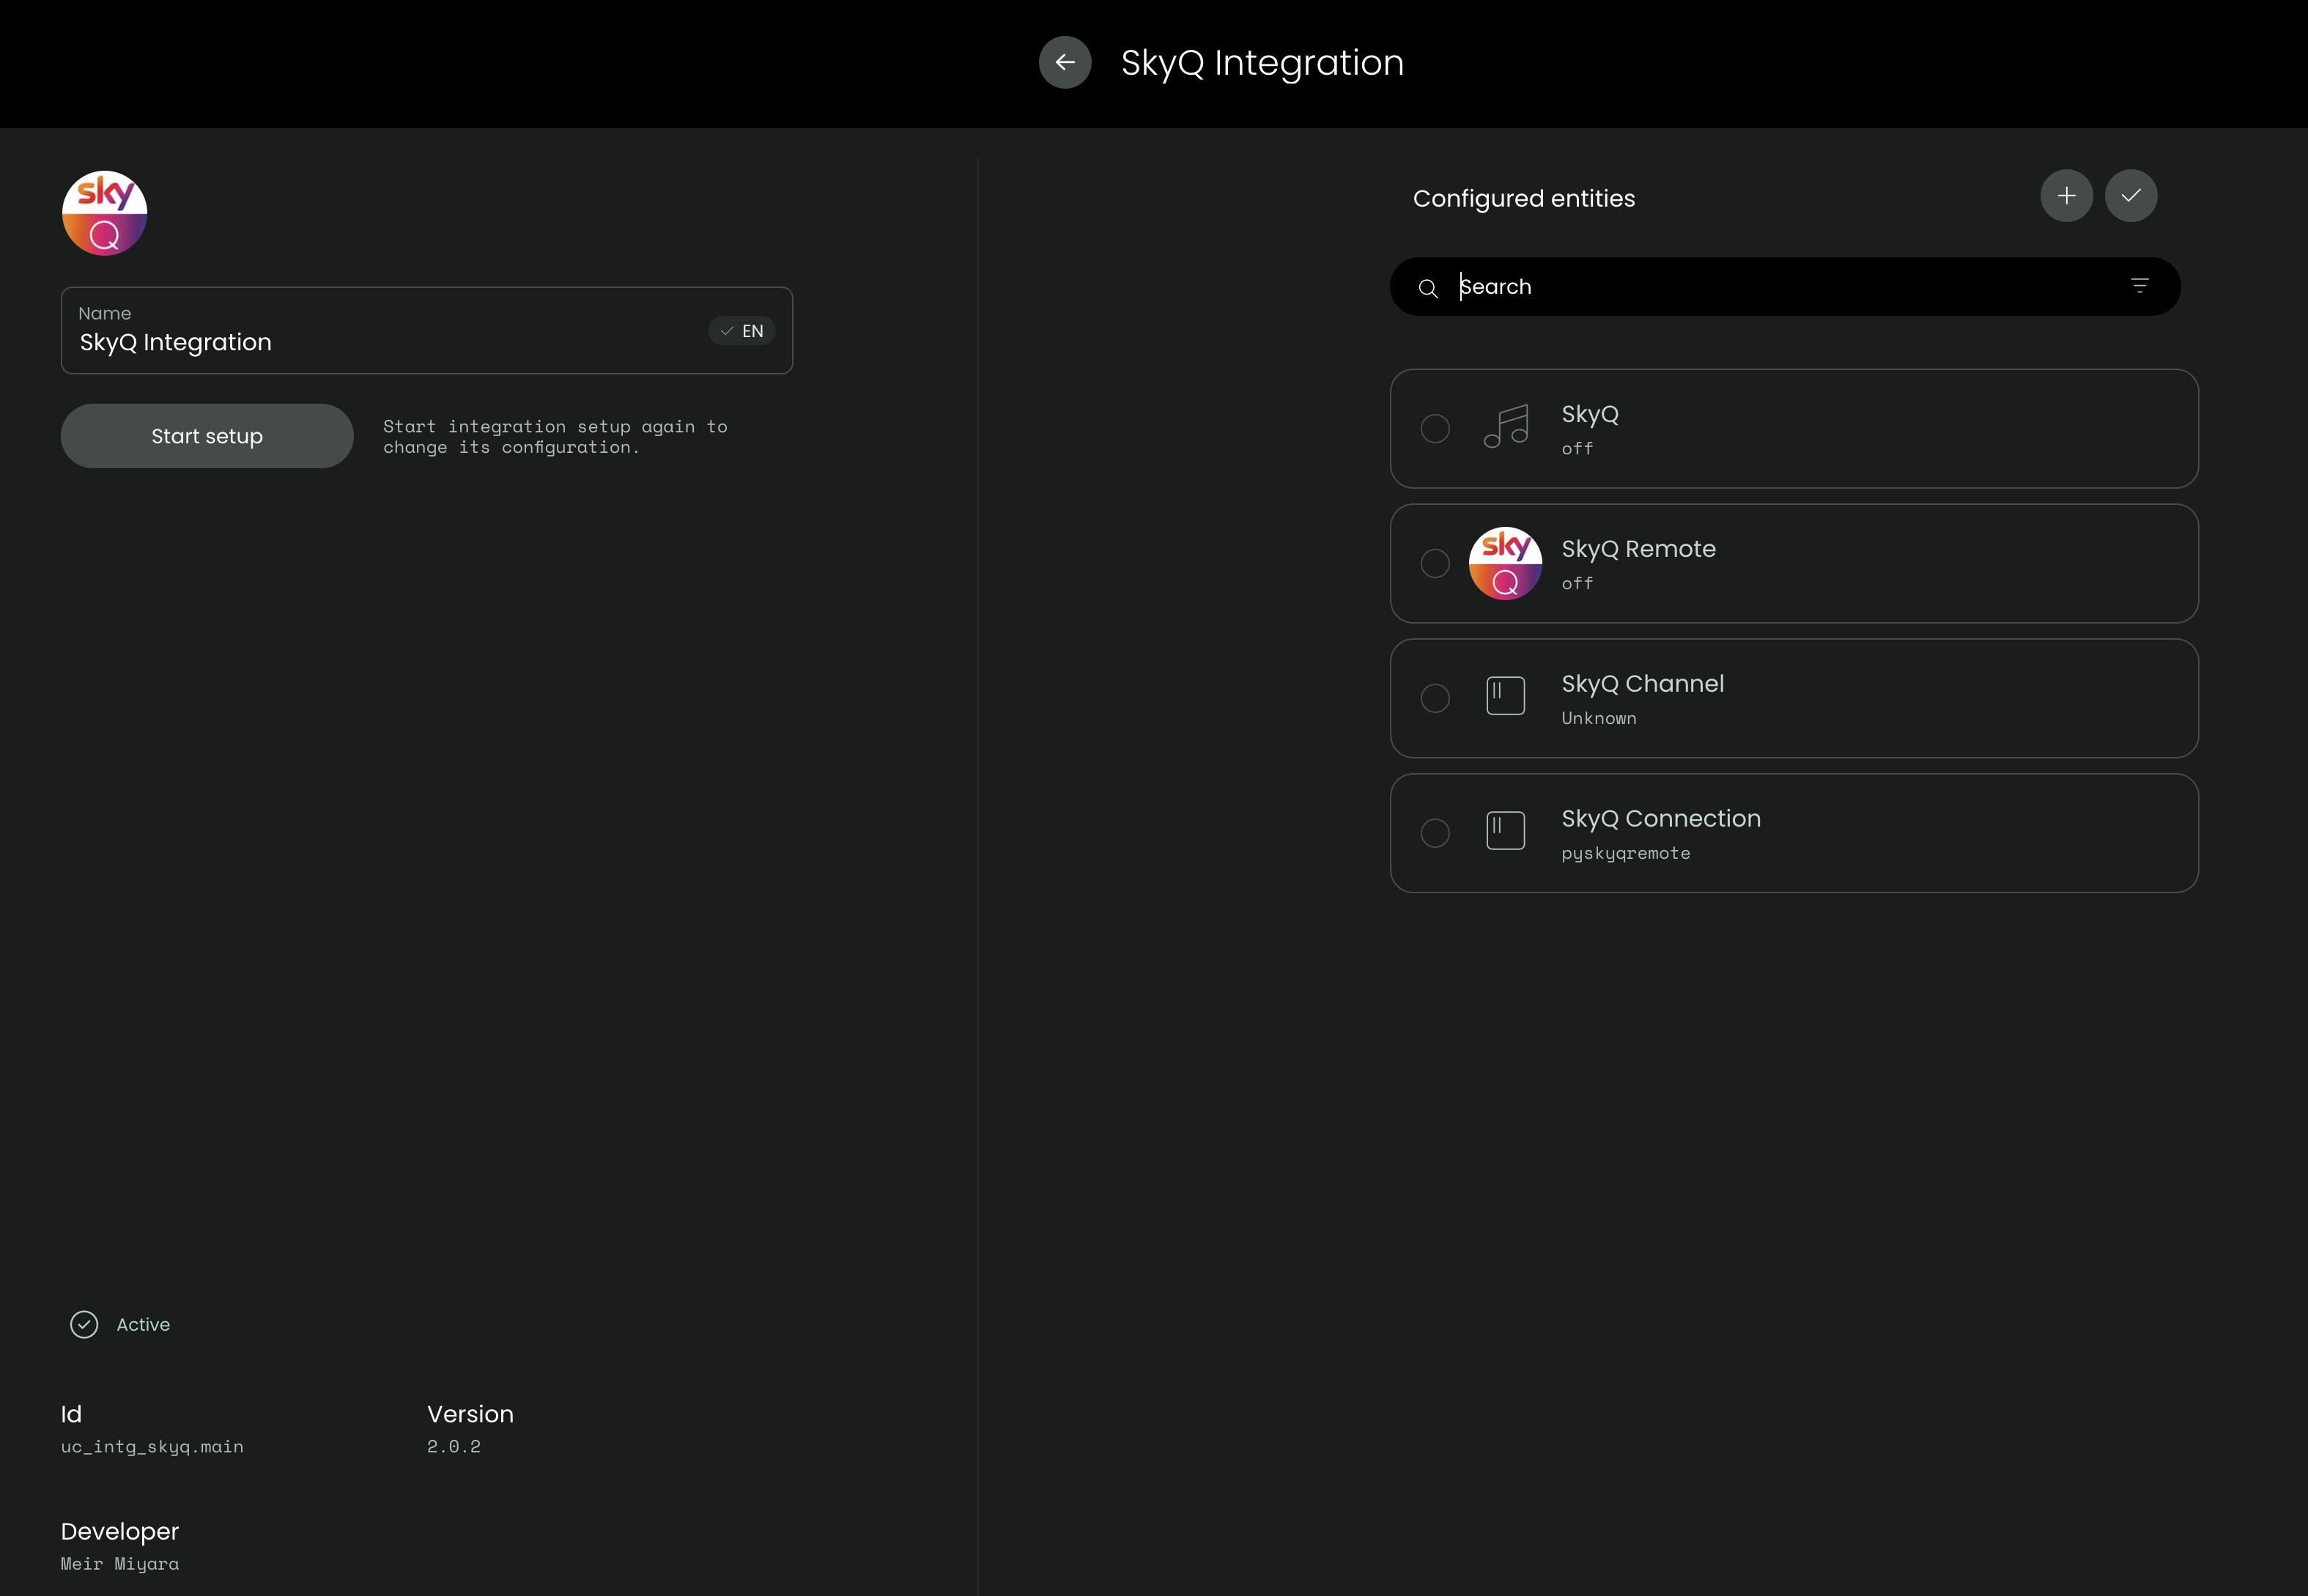Add new entity with plus icon

click(x=2066, y=196)
